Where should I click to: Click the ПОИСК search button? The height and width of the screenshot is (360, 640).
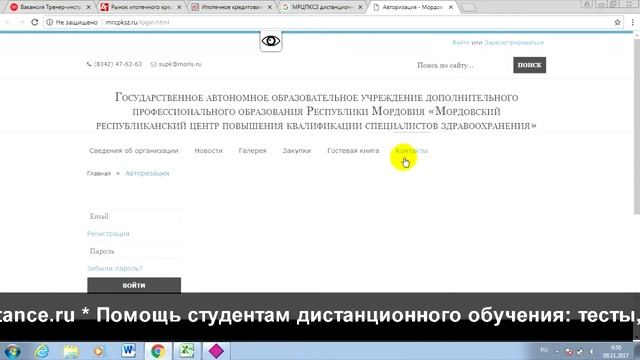(529, 65)
